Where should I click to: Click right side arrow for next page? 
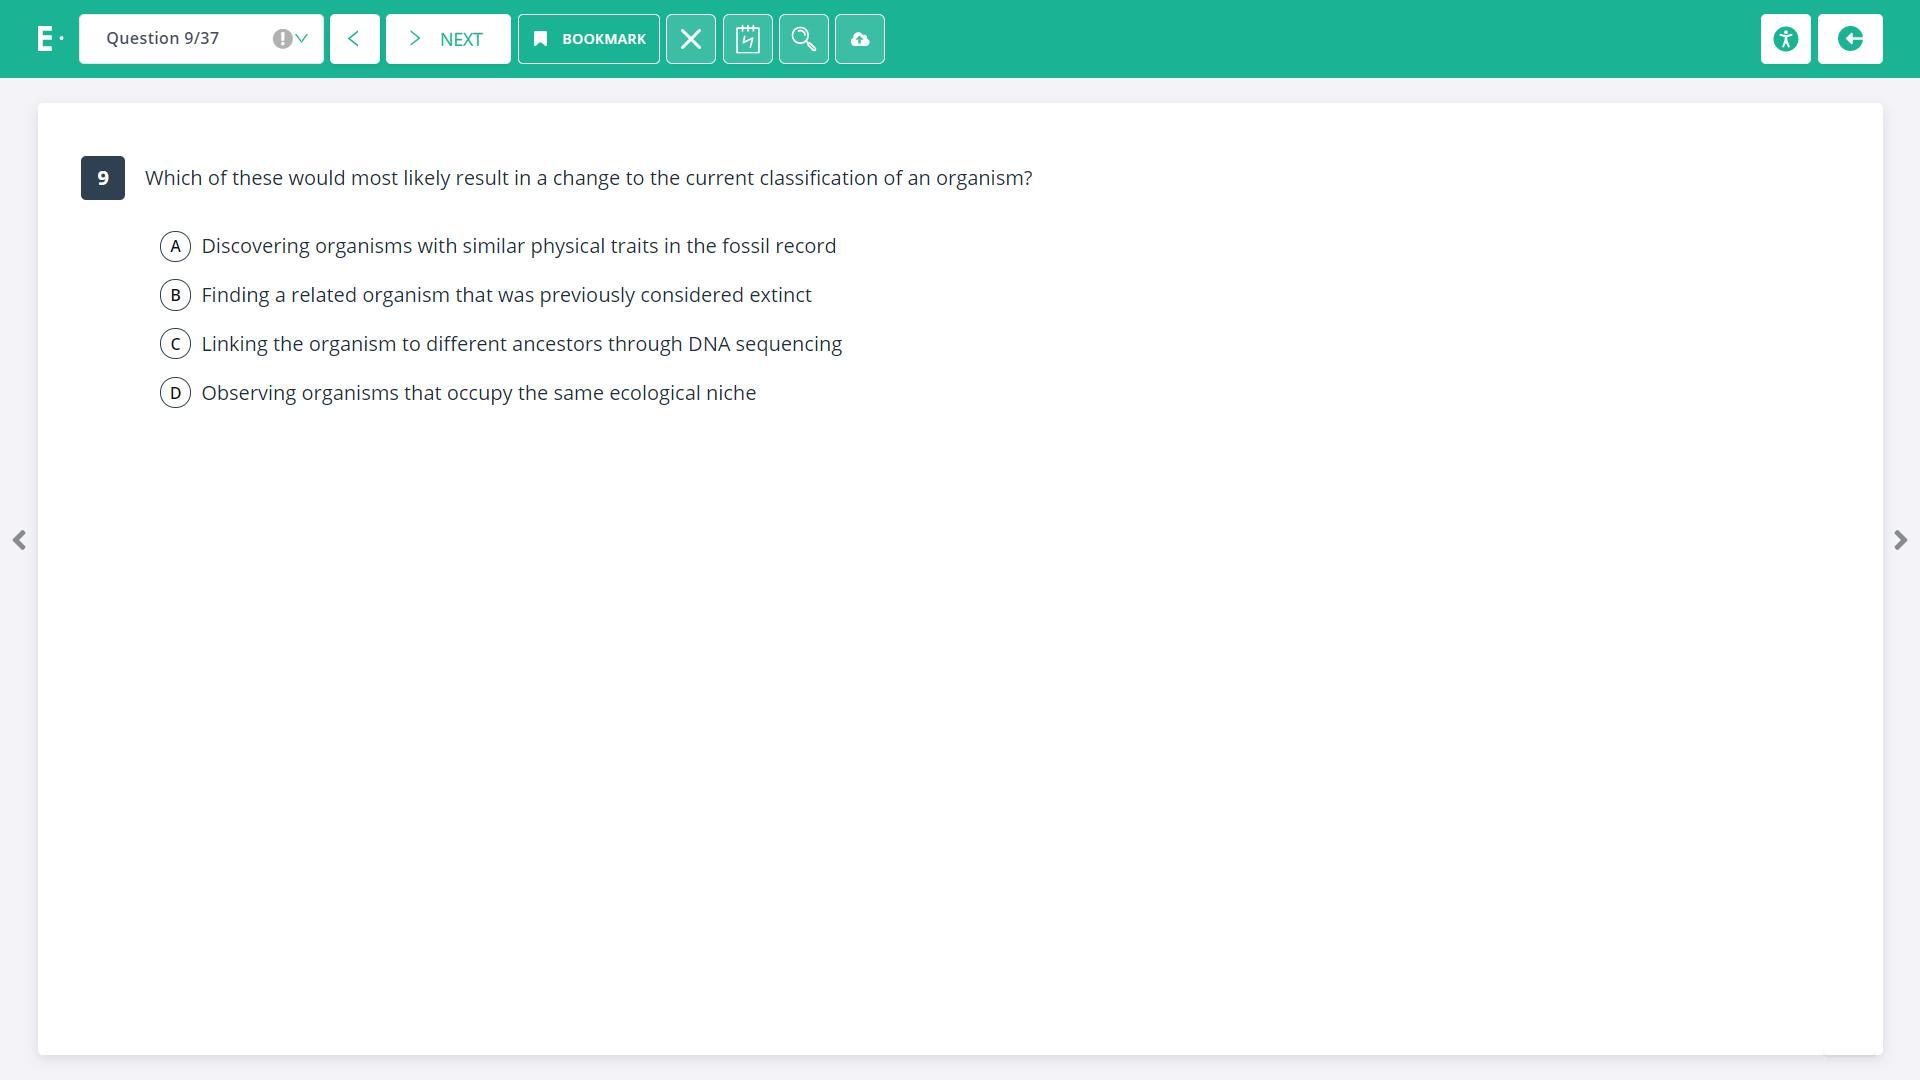click(1900, 540)
